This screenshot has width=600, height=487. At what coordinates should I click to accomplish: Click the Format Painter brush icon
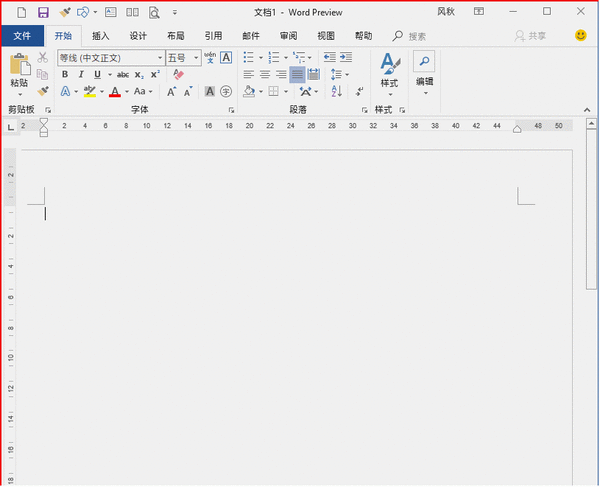coord(43,91)
